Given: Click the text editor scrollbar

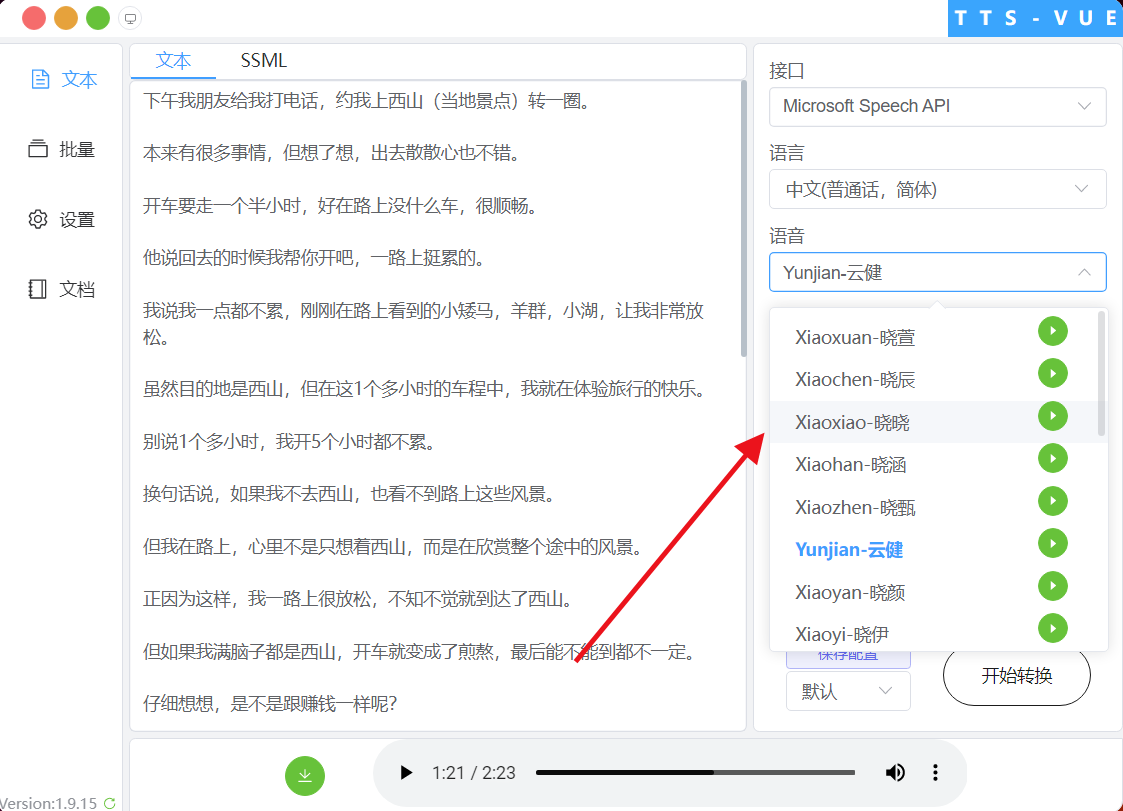Looking at the screenshot, I should 743,220.
